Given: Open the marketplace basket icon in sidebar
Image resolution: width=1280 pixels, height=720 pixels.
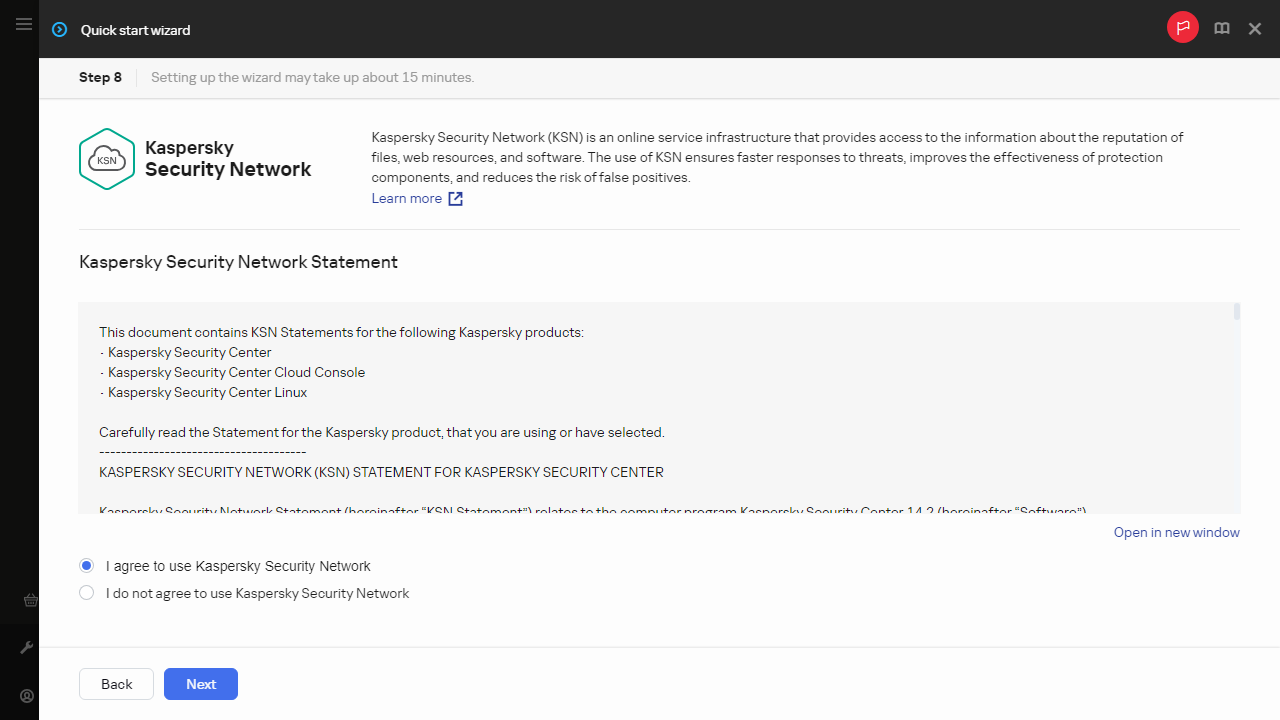Looking at the screenshot, I should pos(30,600).
